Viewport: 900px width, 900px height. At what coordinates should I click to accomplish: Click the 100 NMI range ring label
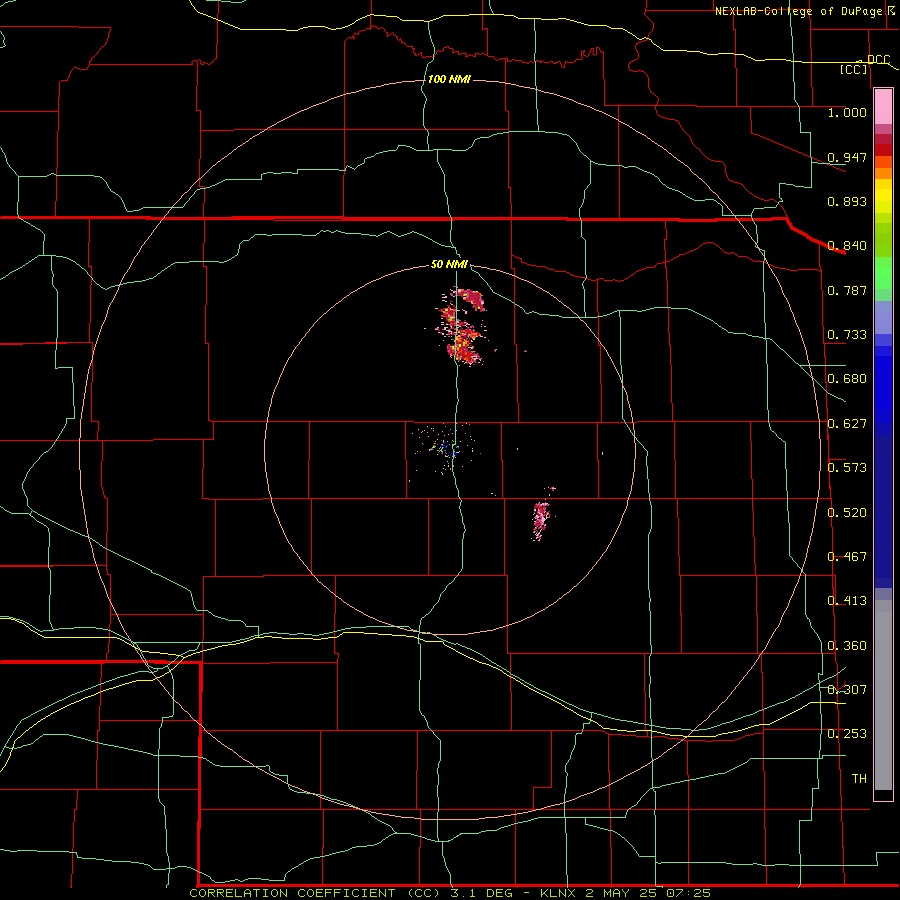pos(449,79)
